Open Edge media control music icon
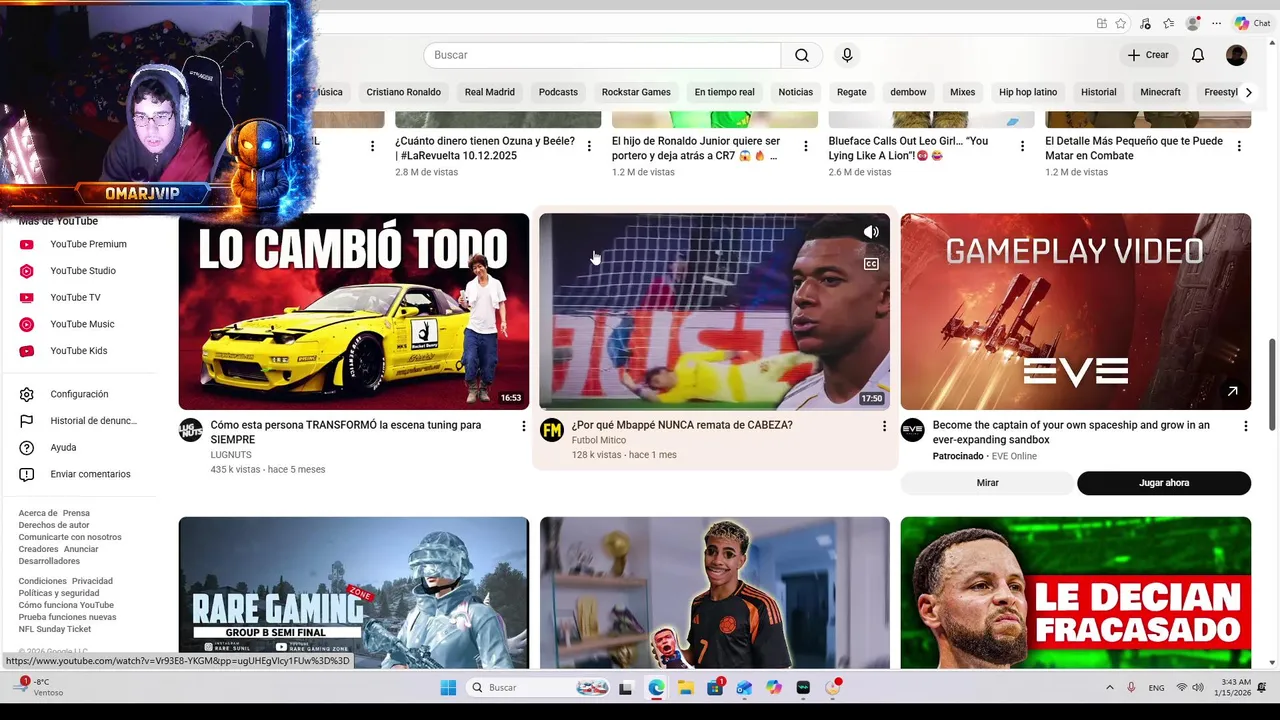 1145,23
